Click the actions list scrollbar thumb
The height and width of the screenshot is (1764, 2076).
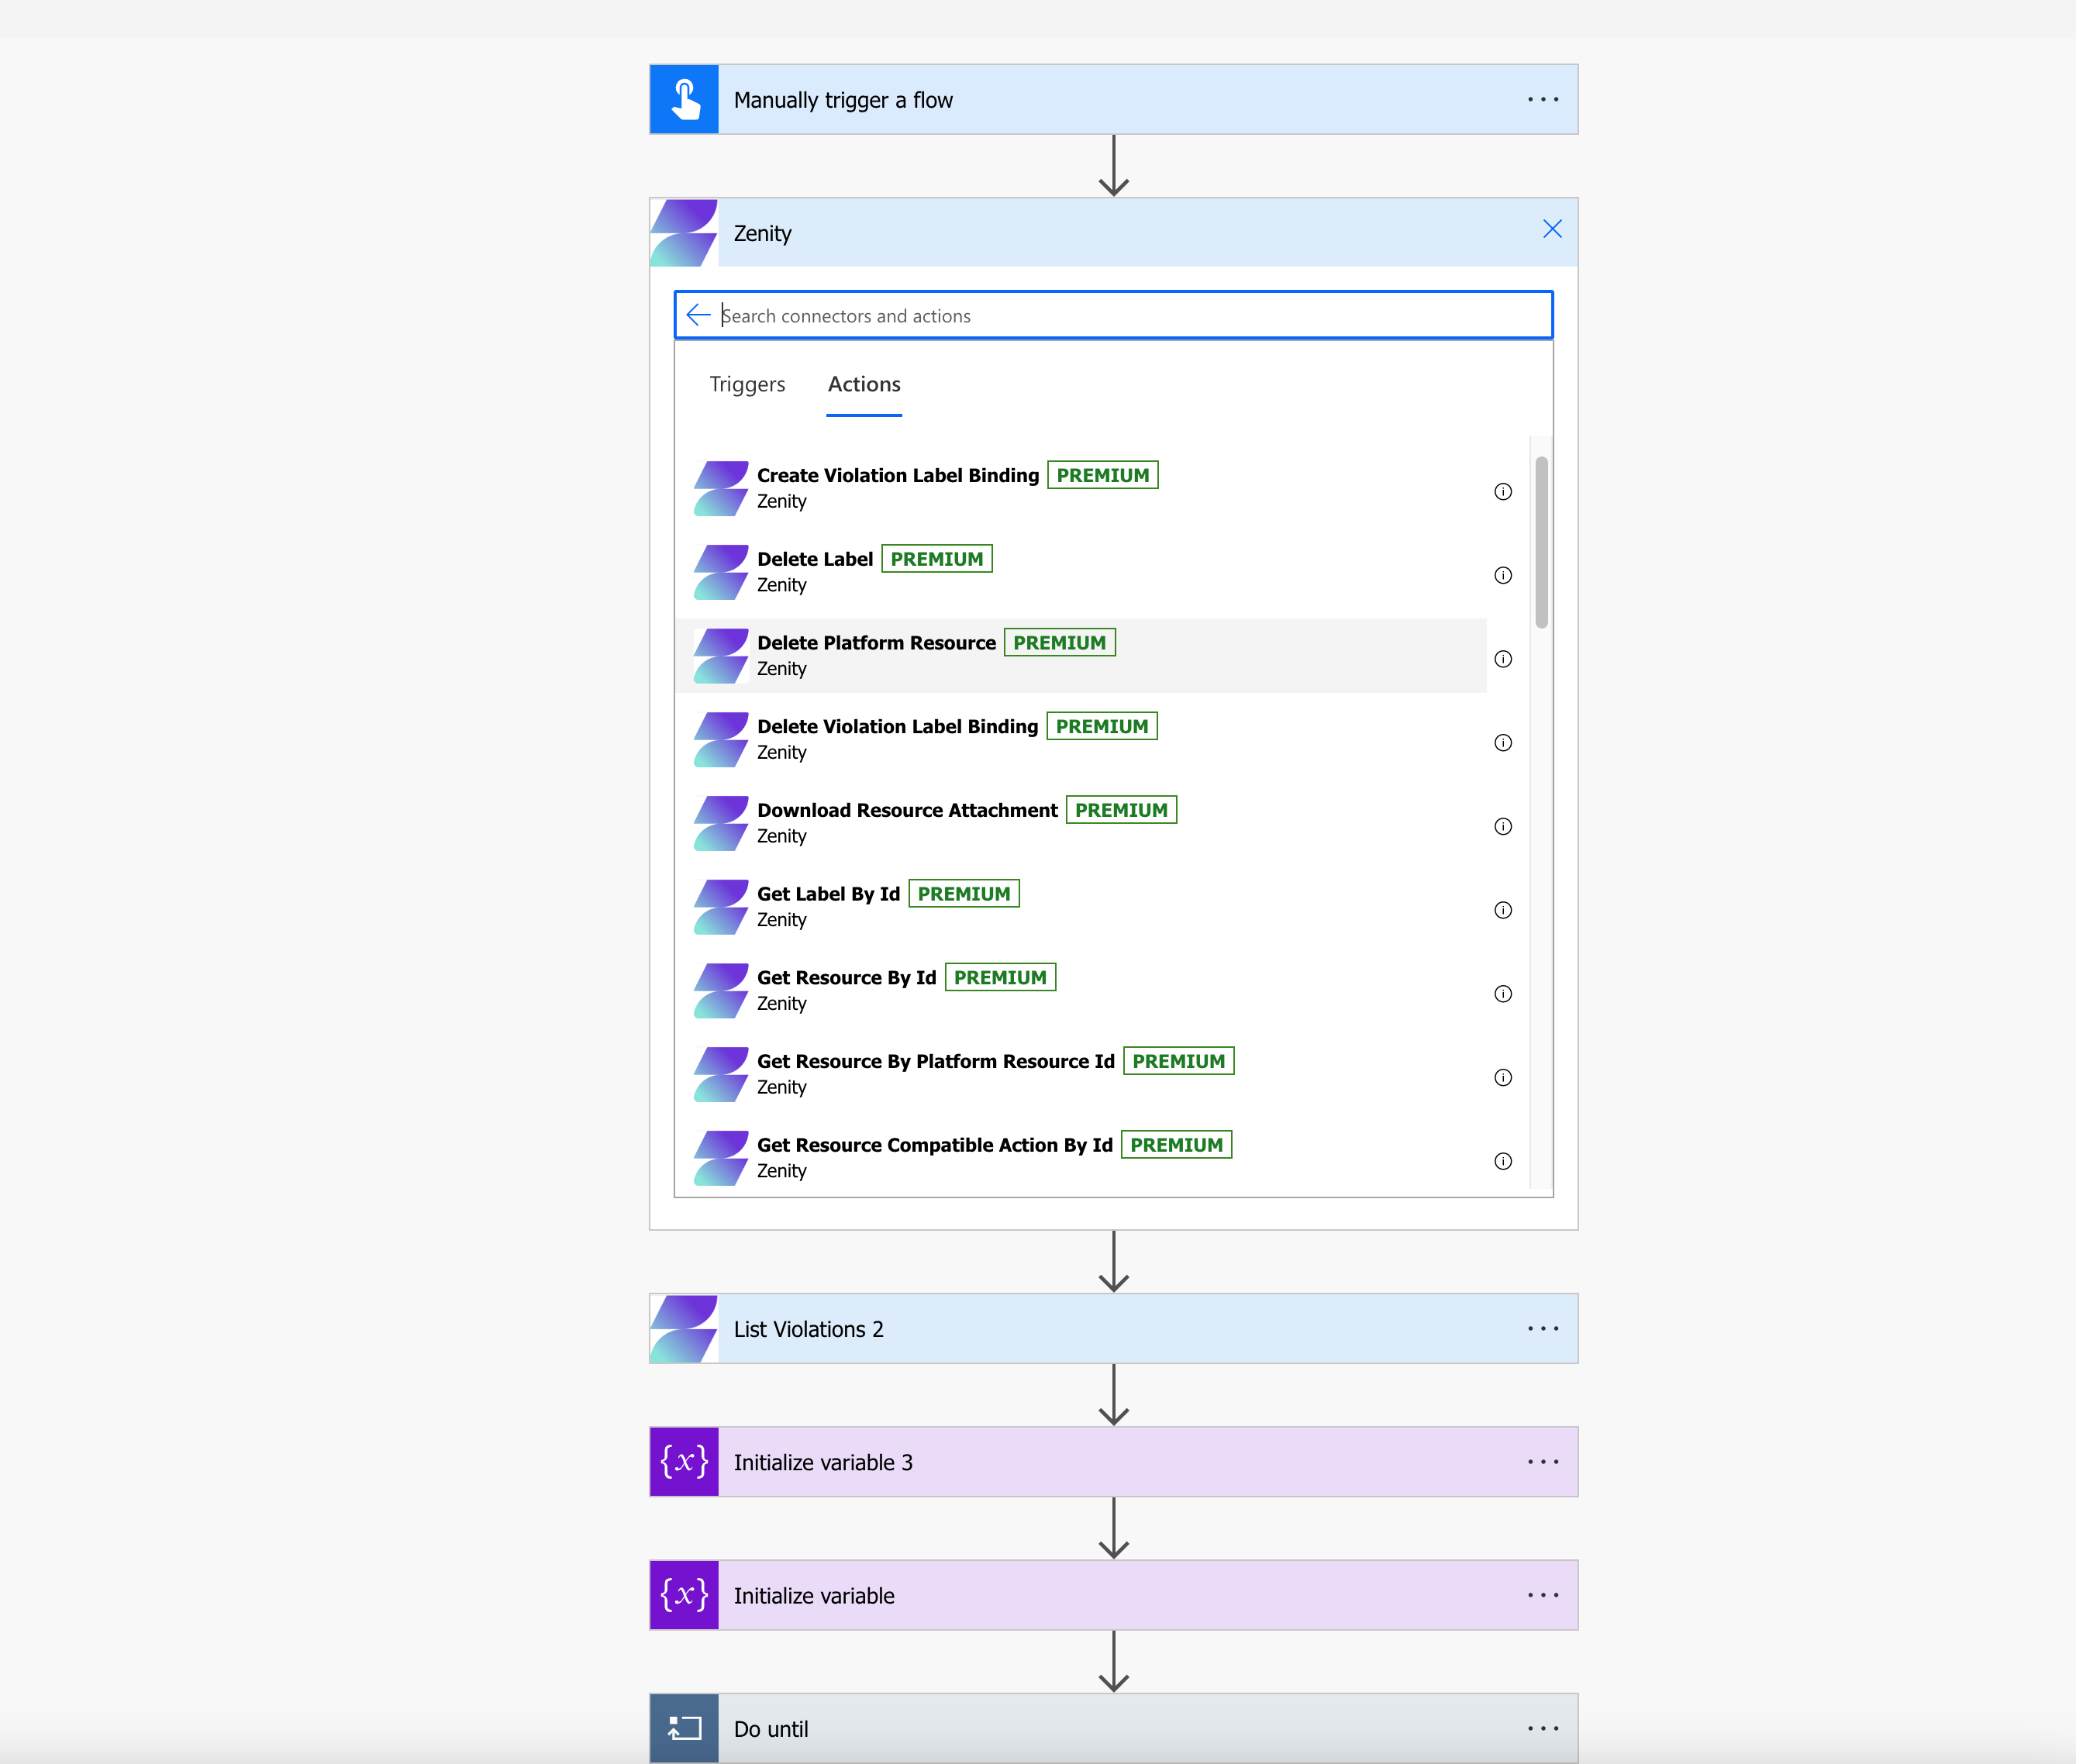[x=1541, y=542]
